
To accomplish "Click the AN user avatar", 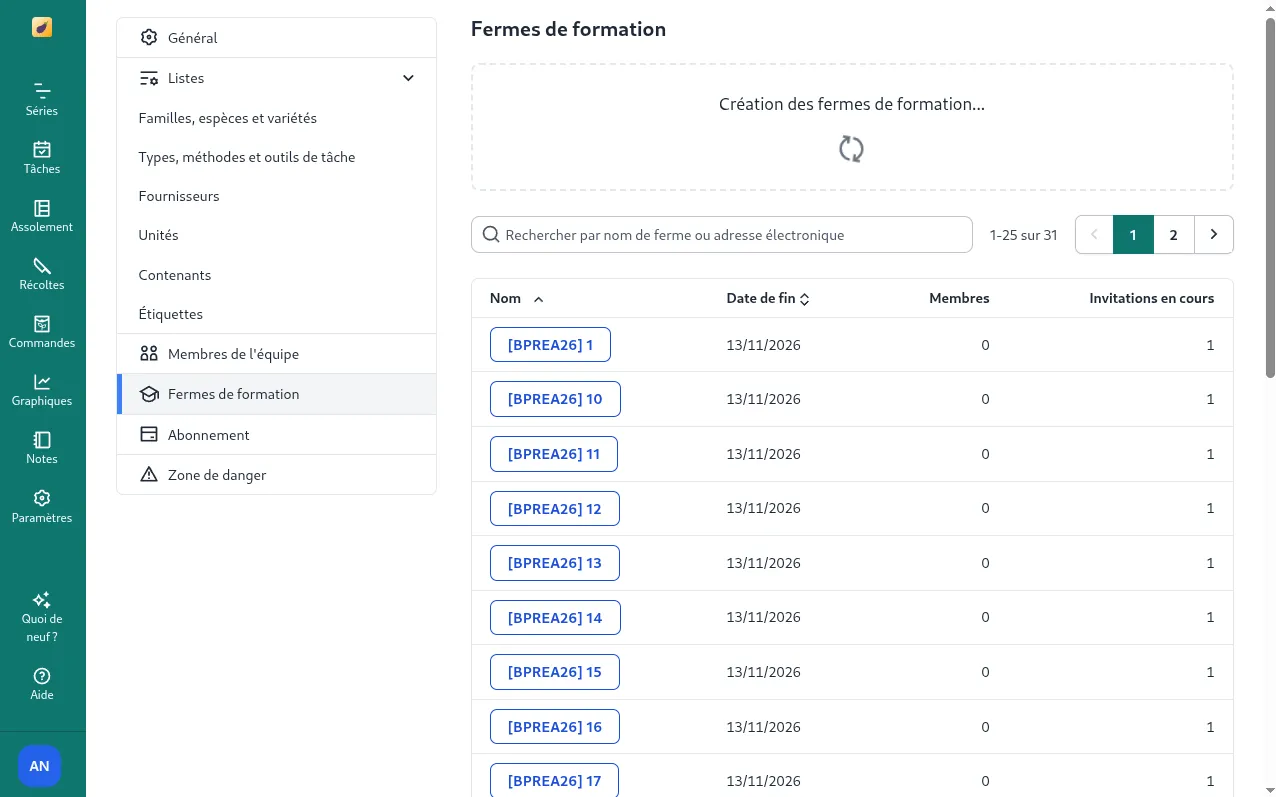I will point(39,766).
